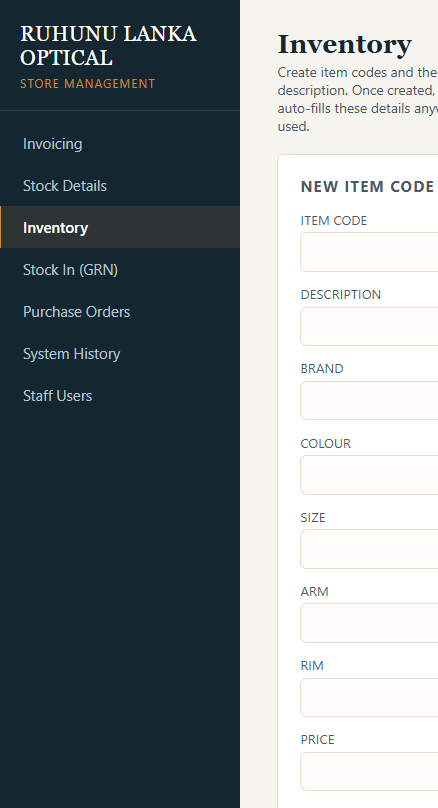Click the Size input field
Screen dimensions: 438x808
tap(369, 549)
